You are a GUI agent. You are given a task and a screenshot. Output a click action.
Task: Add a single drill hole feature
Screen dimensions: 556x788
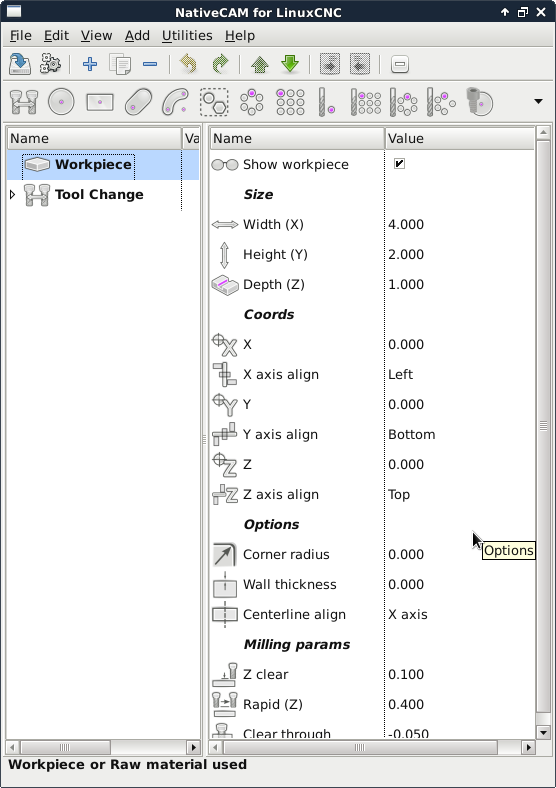pyautogui.click(x=327, y=102)
